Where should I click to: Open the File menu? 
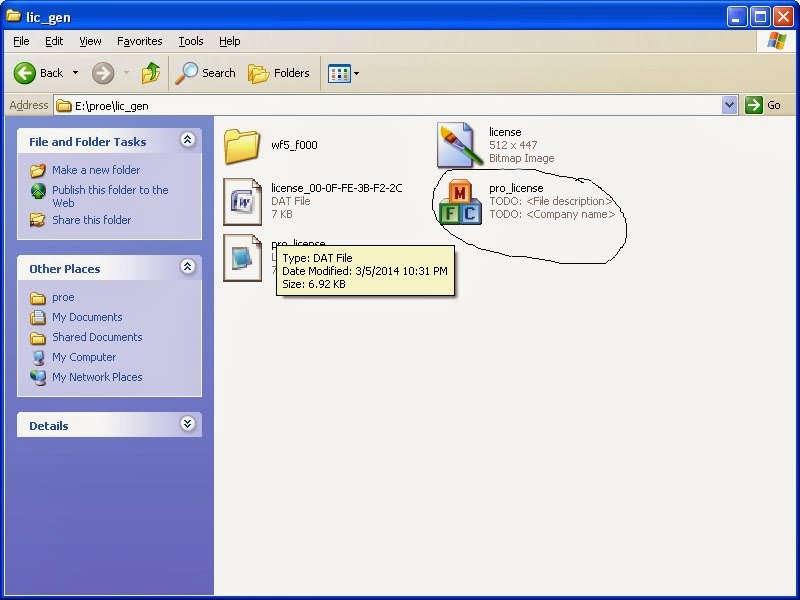(21, 41)
